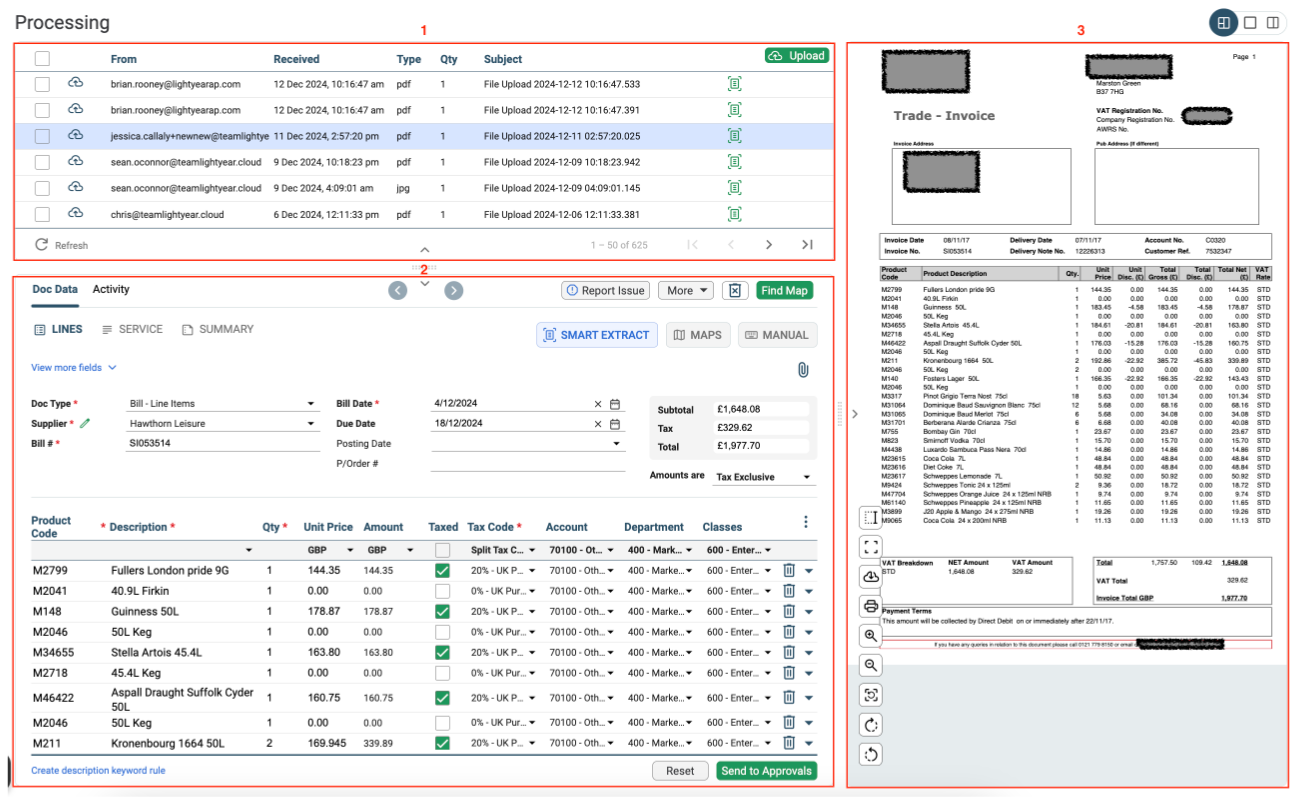Image resolution: width=1298 pixels, height=804 pixels.
Task: Click the green Upload button
Action: (x=797, y=56)
